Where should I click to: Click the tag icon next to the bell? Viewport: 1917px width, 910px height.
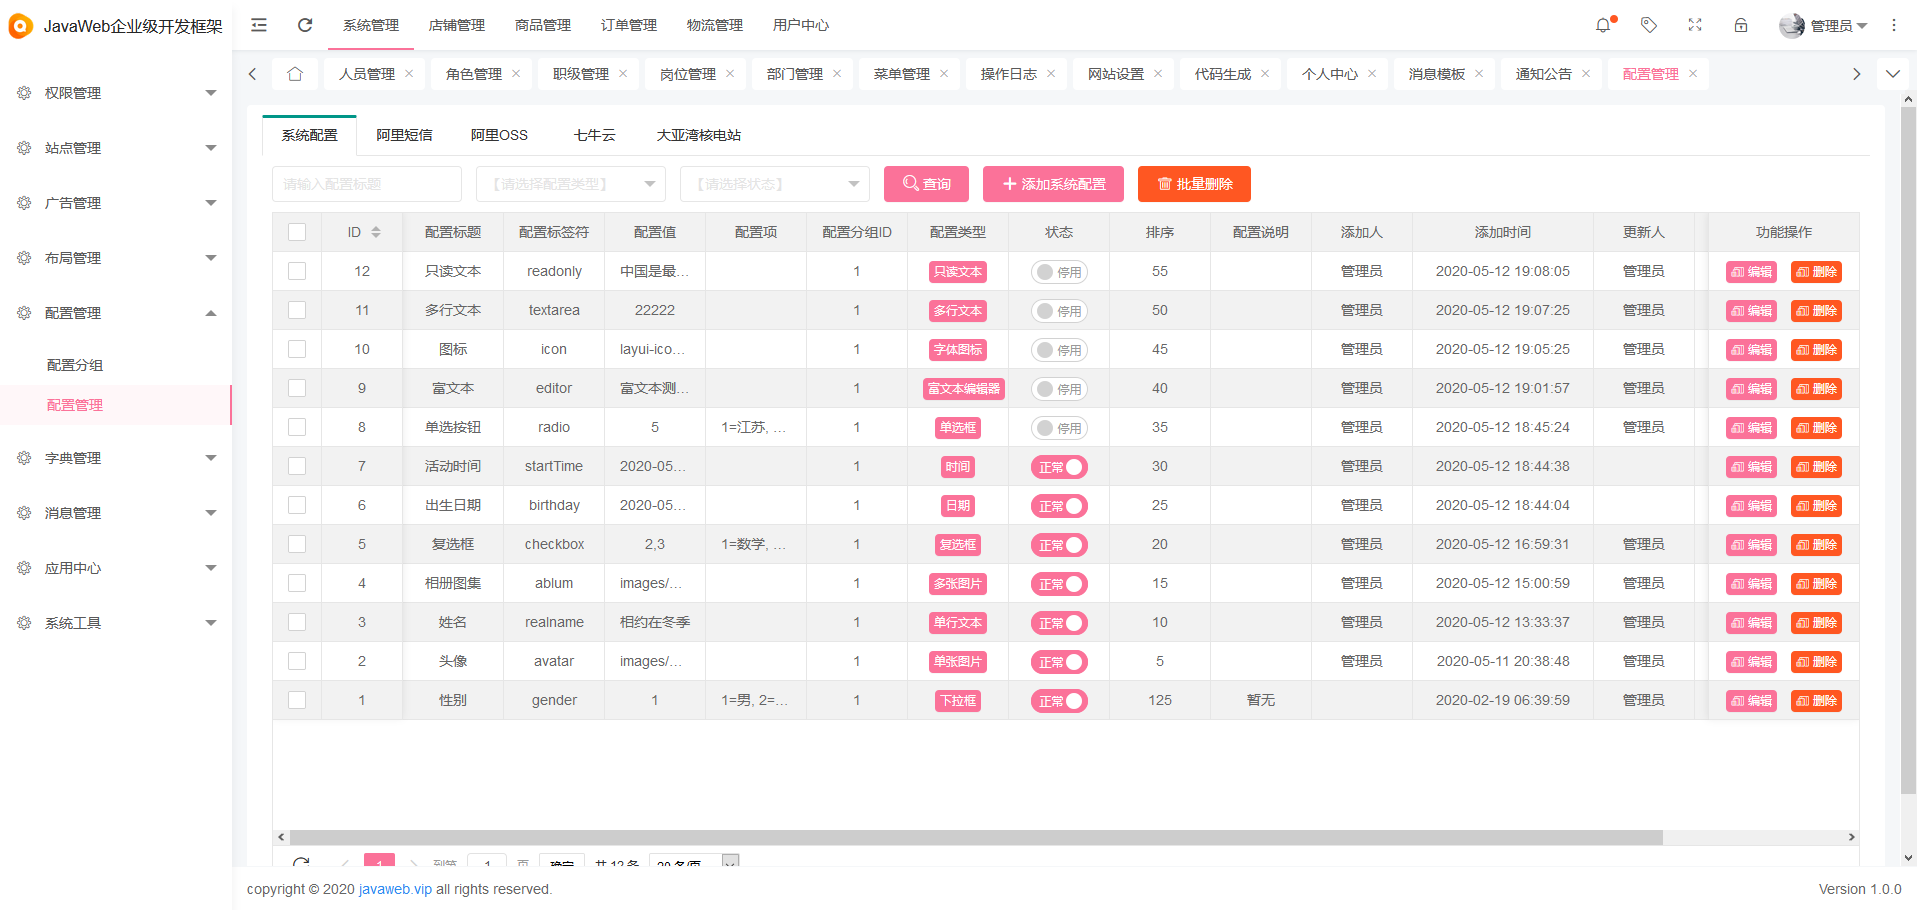(1648, 25)
